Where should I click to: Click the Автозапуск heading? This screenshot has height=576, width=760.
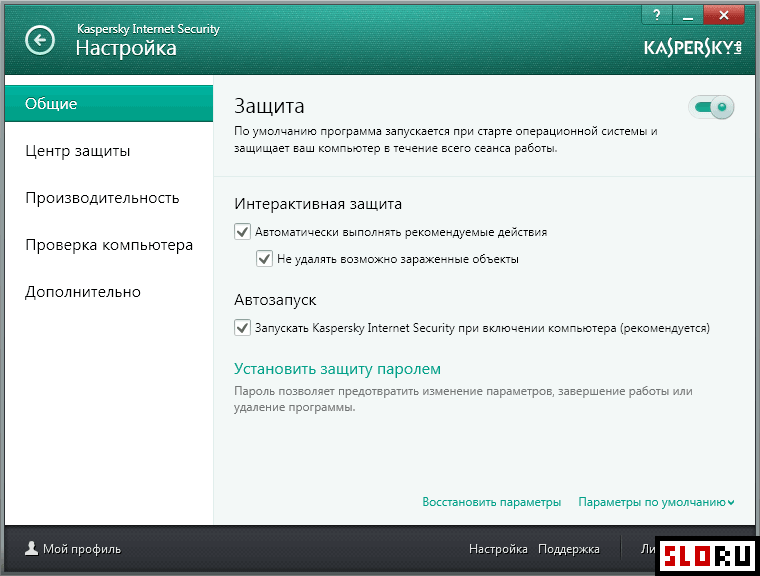(x=275, y=300)
